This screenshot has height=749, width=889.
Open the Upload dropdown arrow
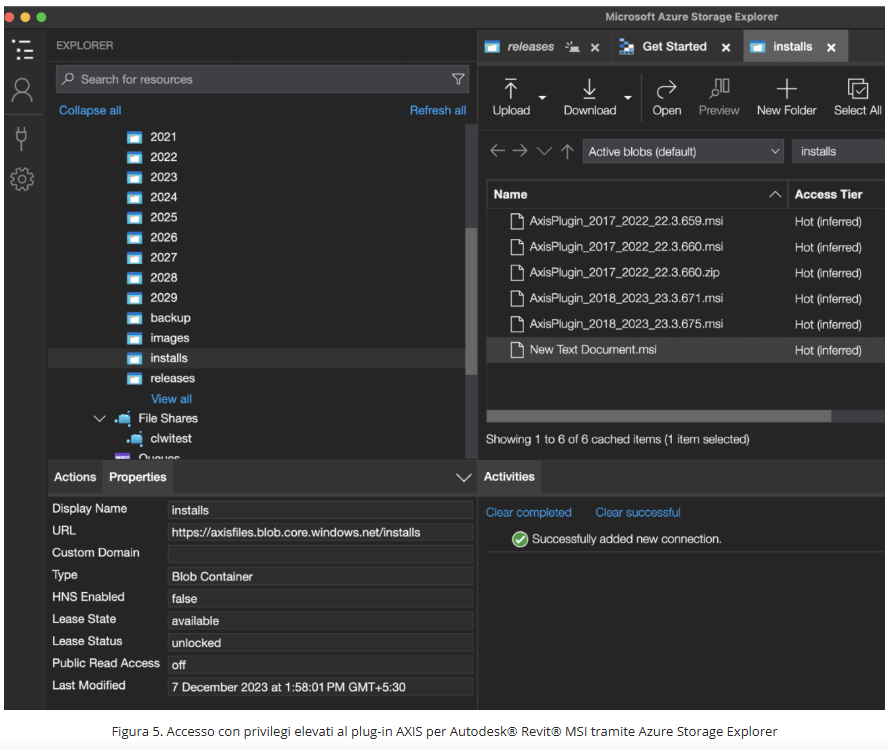543,98
